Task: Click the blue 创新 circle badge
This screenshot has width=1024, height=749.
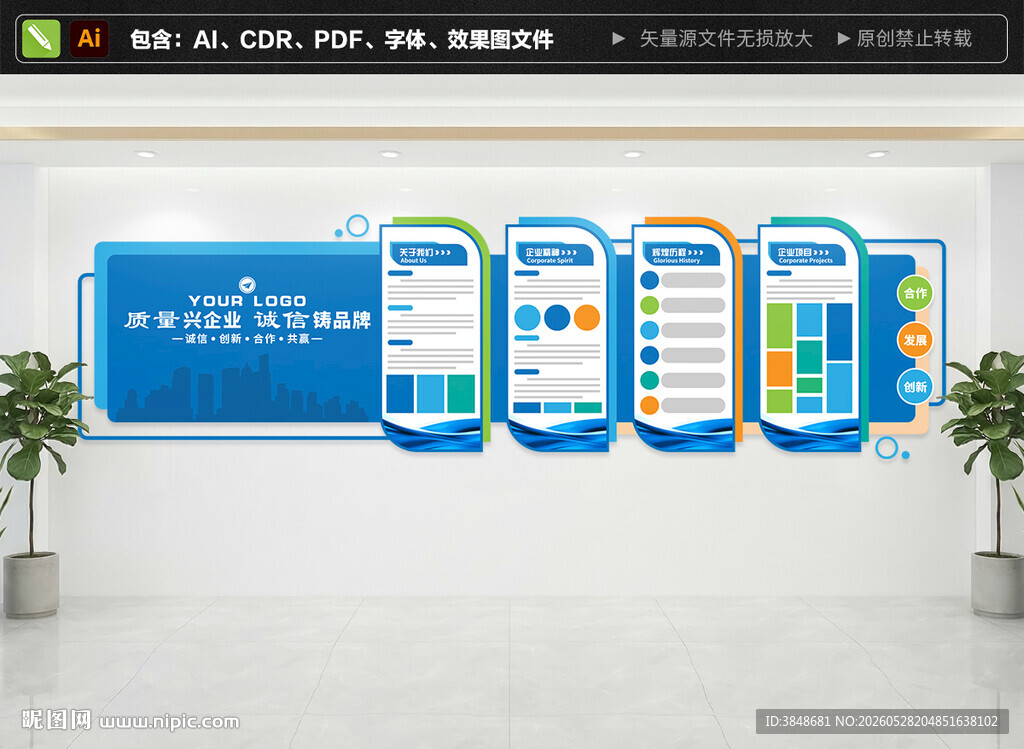Action: 915,387
